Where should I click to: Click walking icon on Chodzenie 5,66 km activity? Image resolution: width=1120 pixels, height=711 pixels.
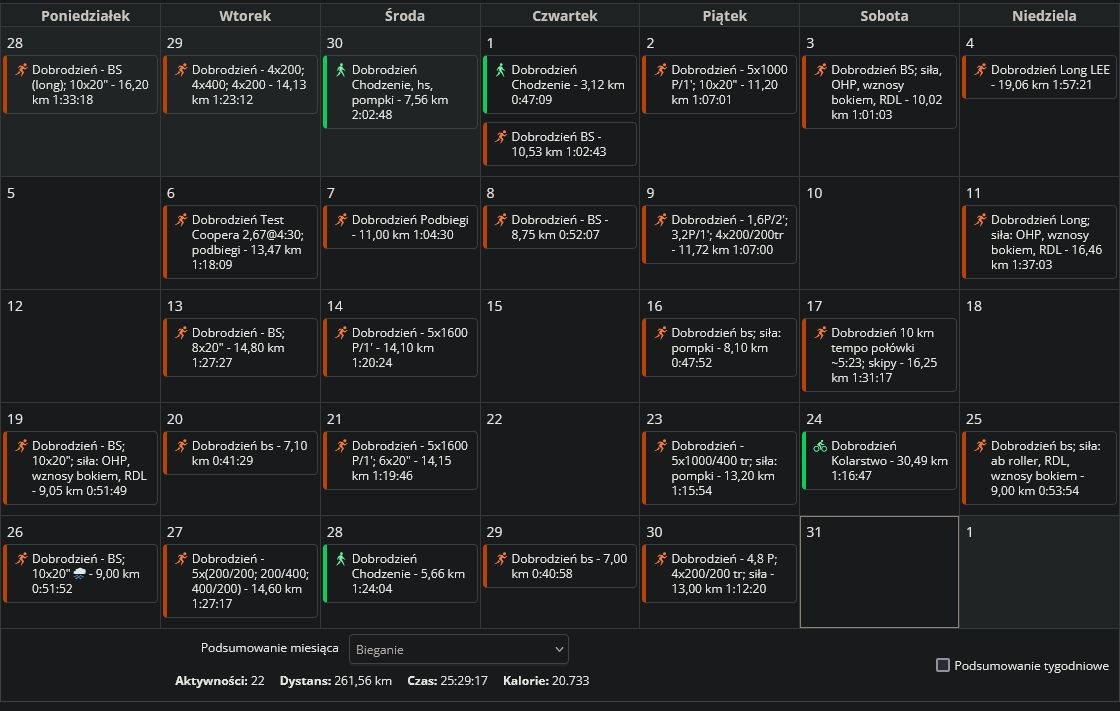[x=340, y=559]
